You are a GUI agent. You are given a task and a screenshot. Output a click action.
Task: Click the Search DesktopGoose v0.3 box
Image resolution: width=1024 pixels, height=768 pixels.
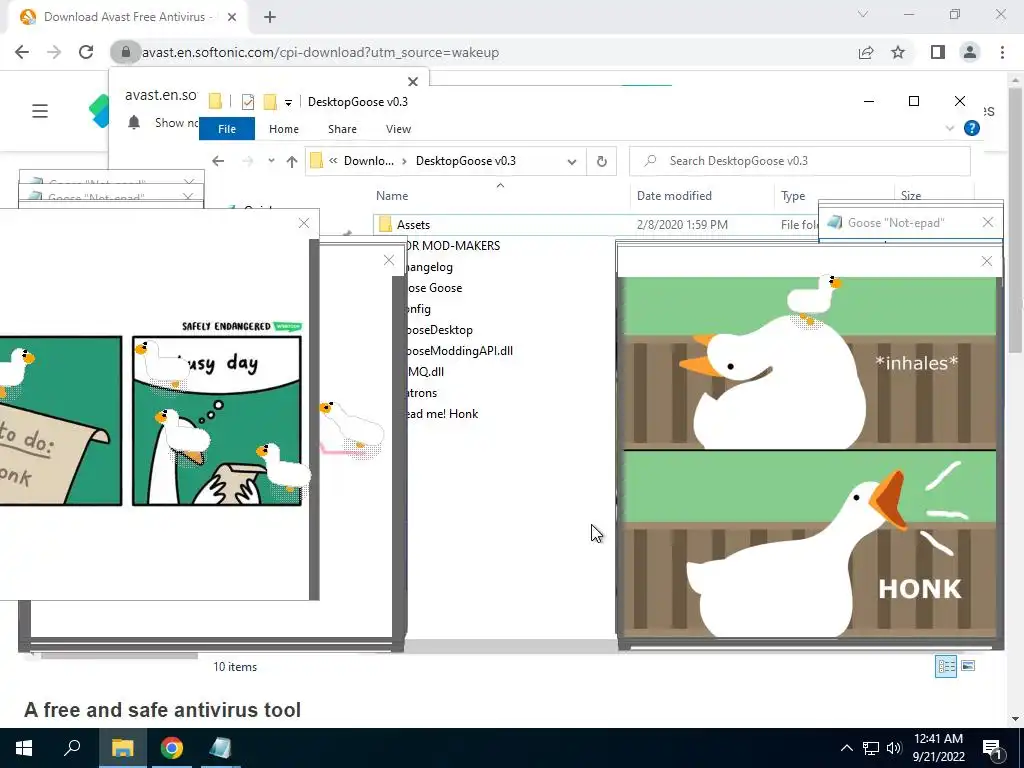799,161
